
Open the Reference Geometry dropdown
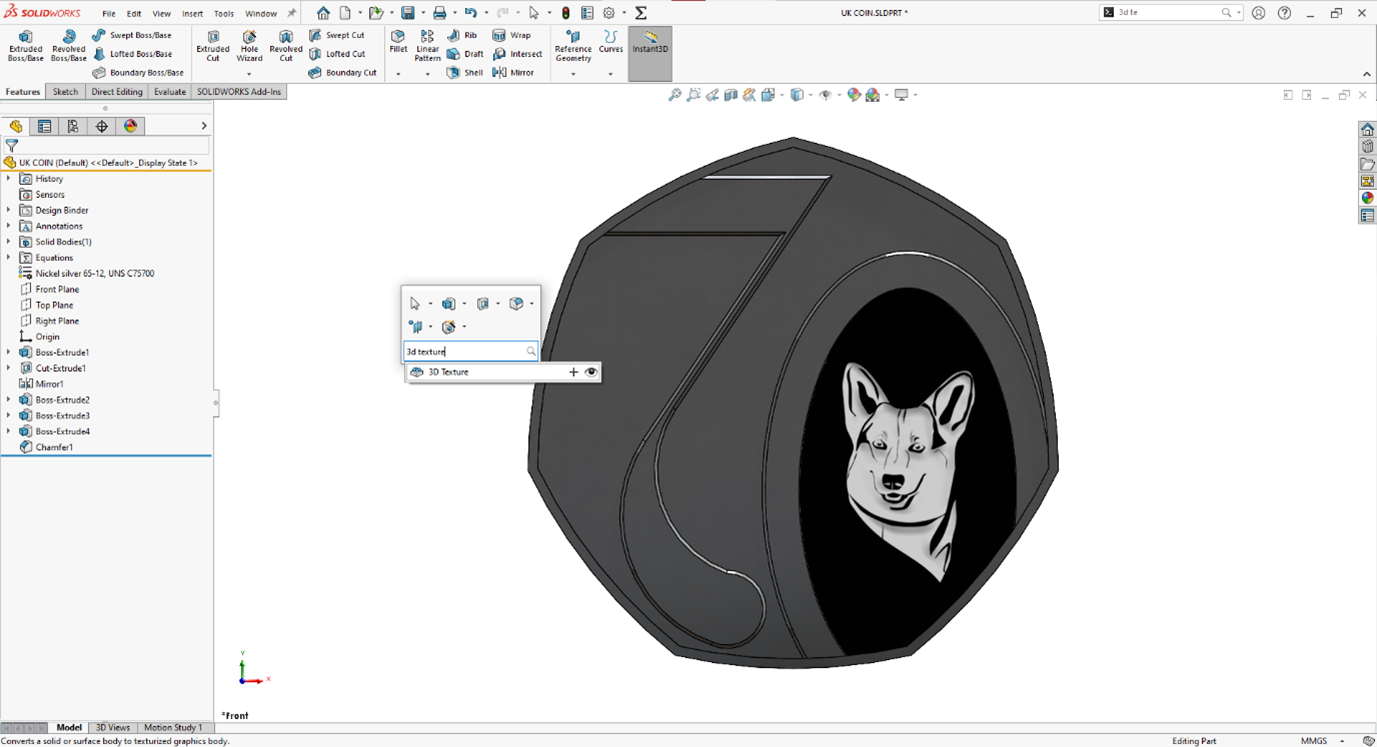pyautogui.click(x=573, y=74)
